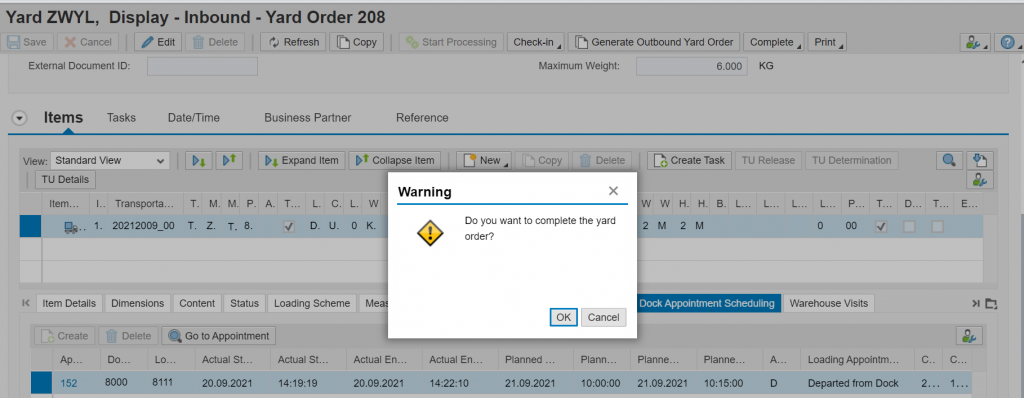Image resolution: width=1024 pixels, height=398 pixels.
Task: Open the Date/Time tab
Action: pos(194,118)
